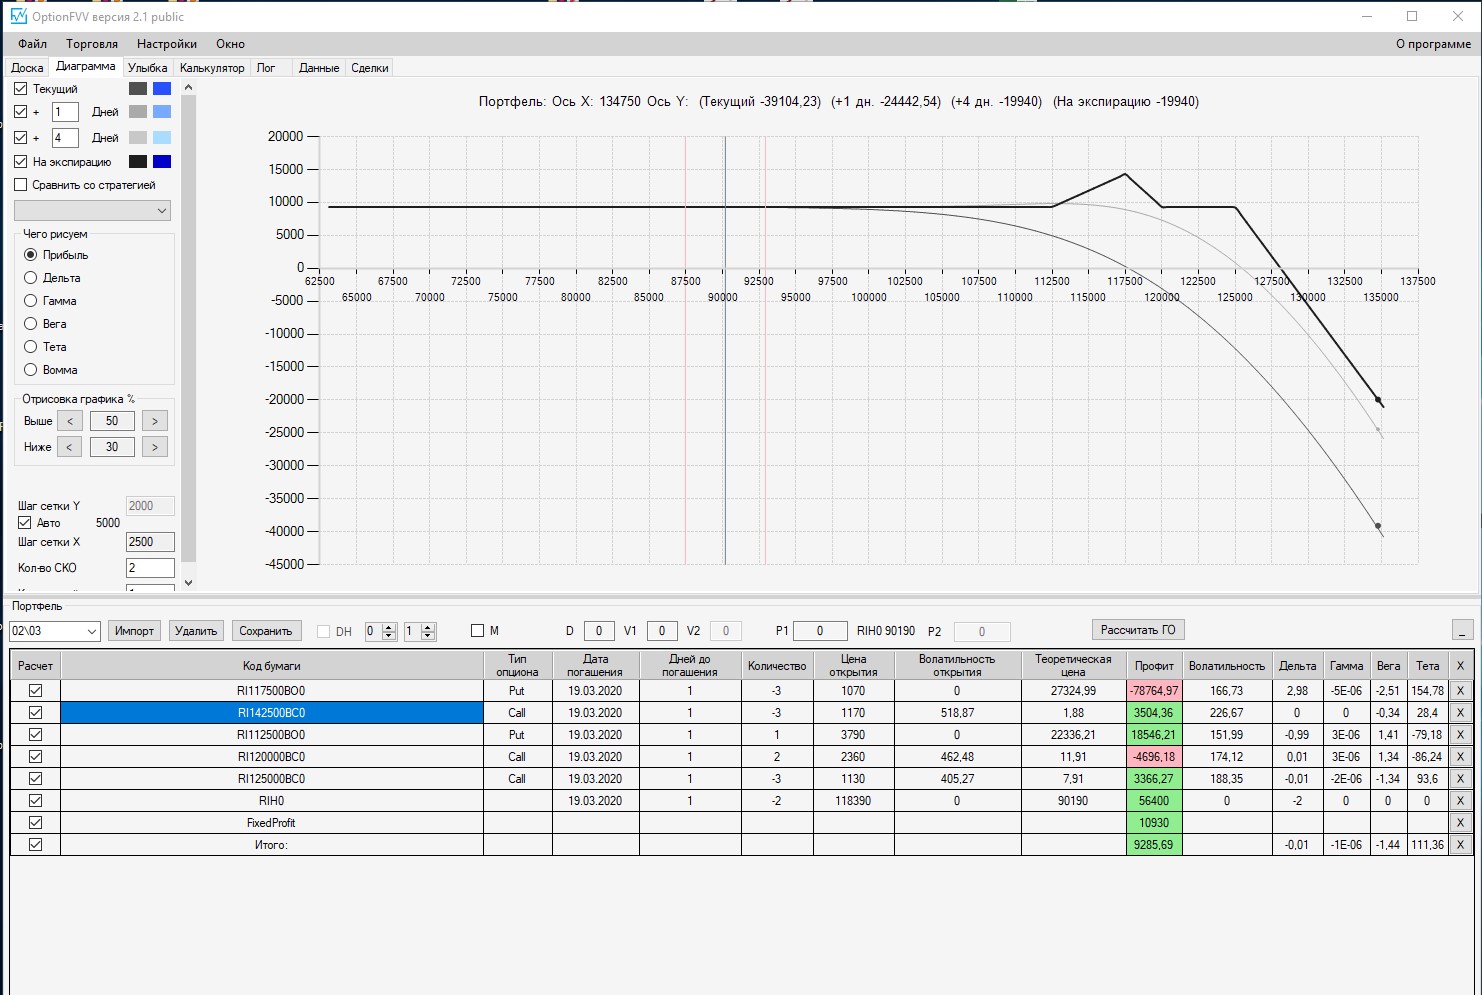Screen dimensions: 1482x995
Task: Uncheck calculation box for RI117500BO0 row
Action: [x=36, y=691]
